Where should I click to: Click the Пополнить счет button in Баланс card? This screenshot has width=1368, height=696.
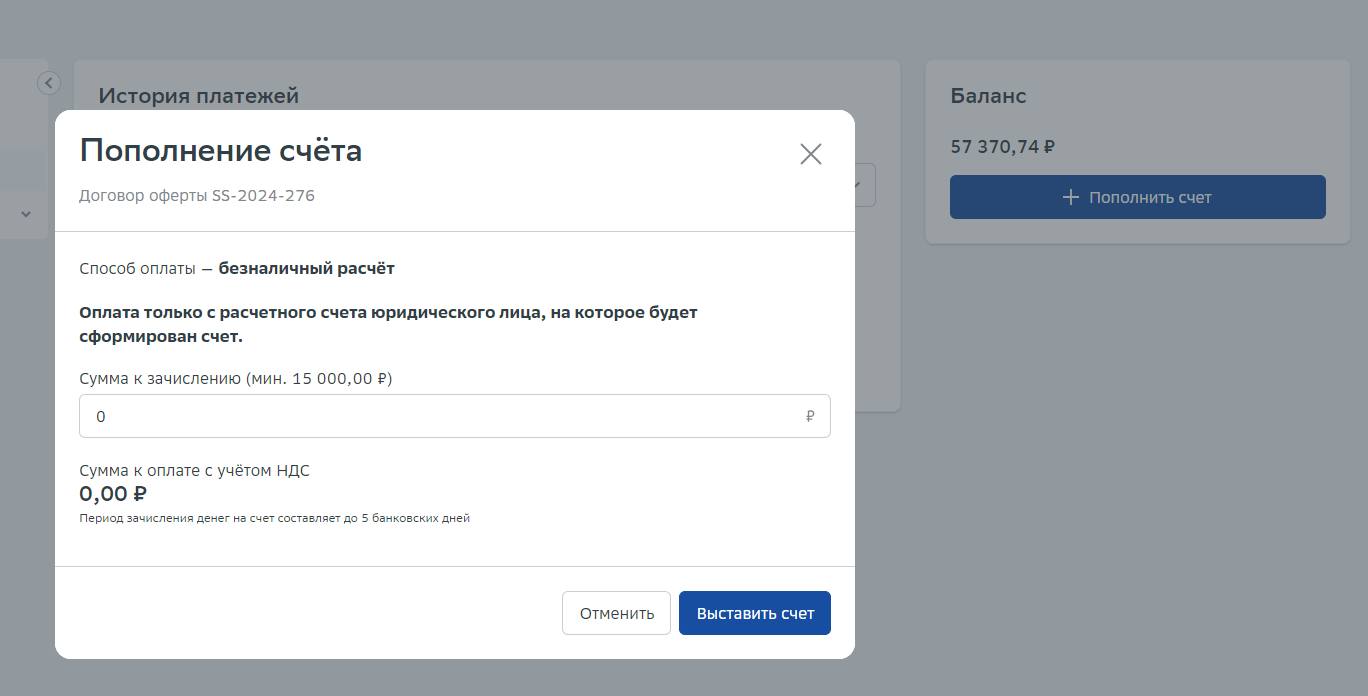point(1138,197)
